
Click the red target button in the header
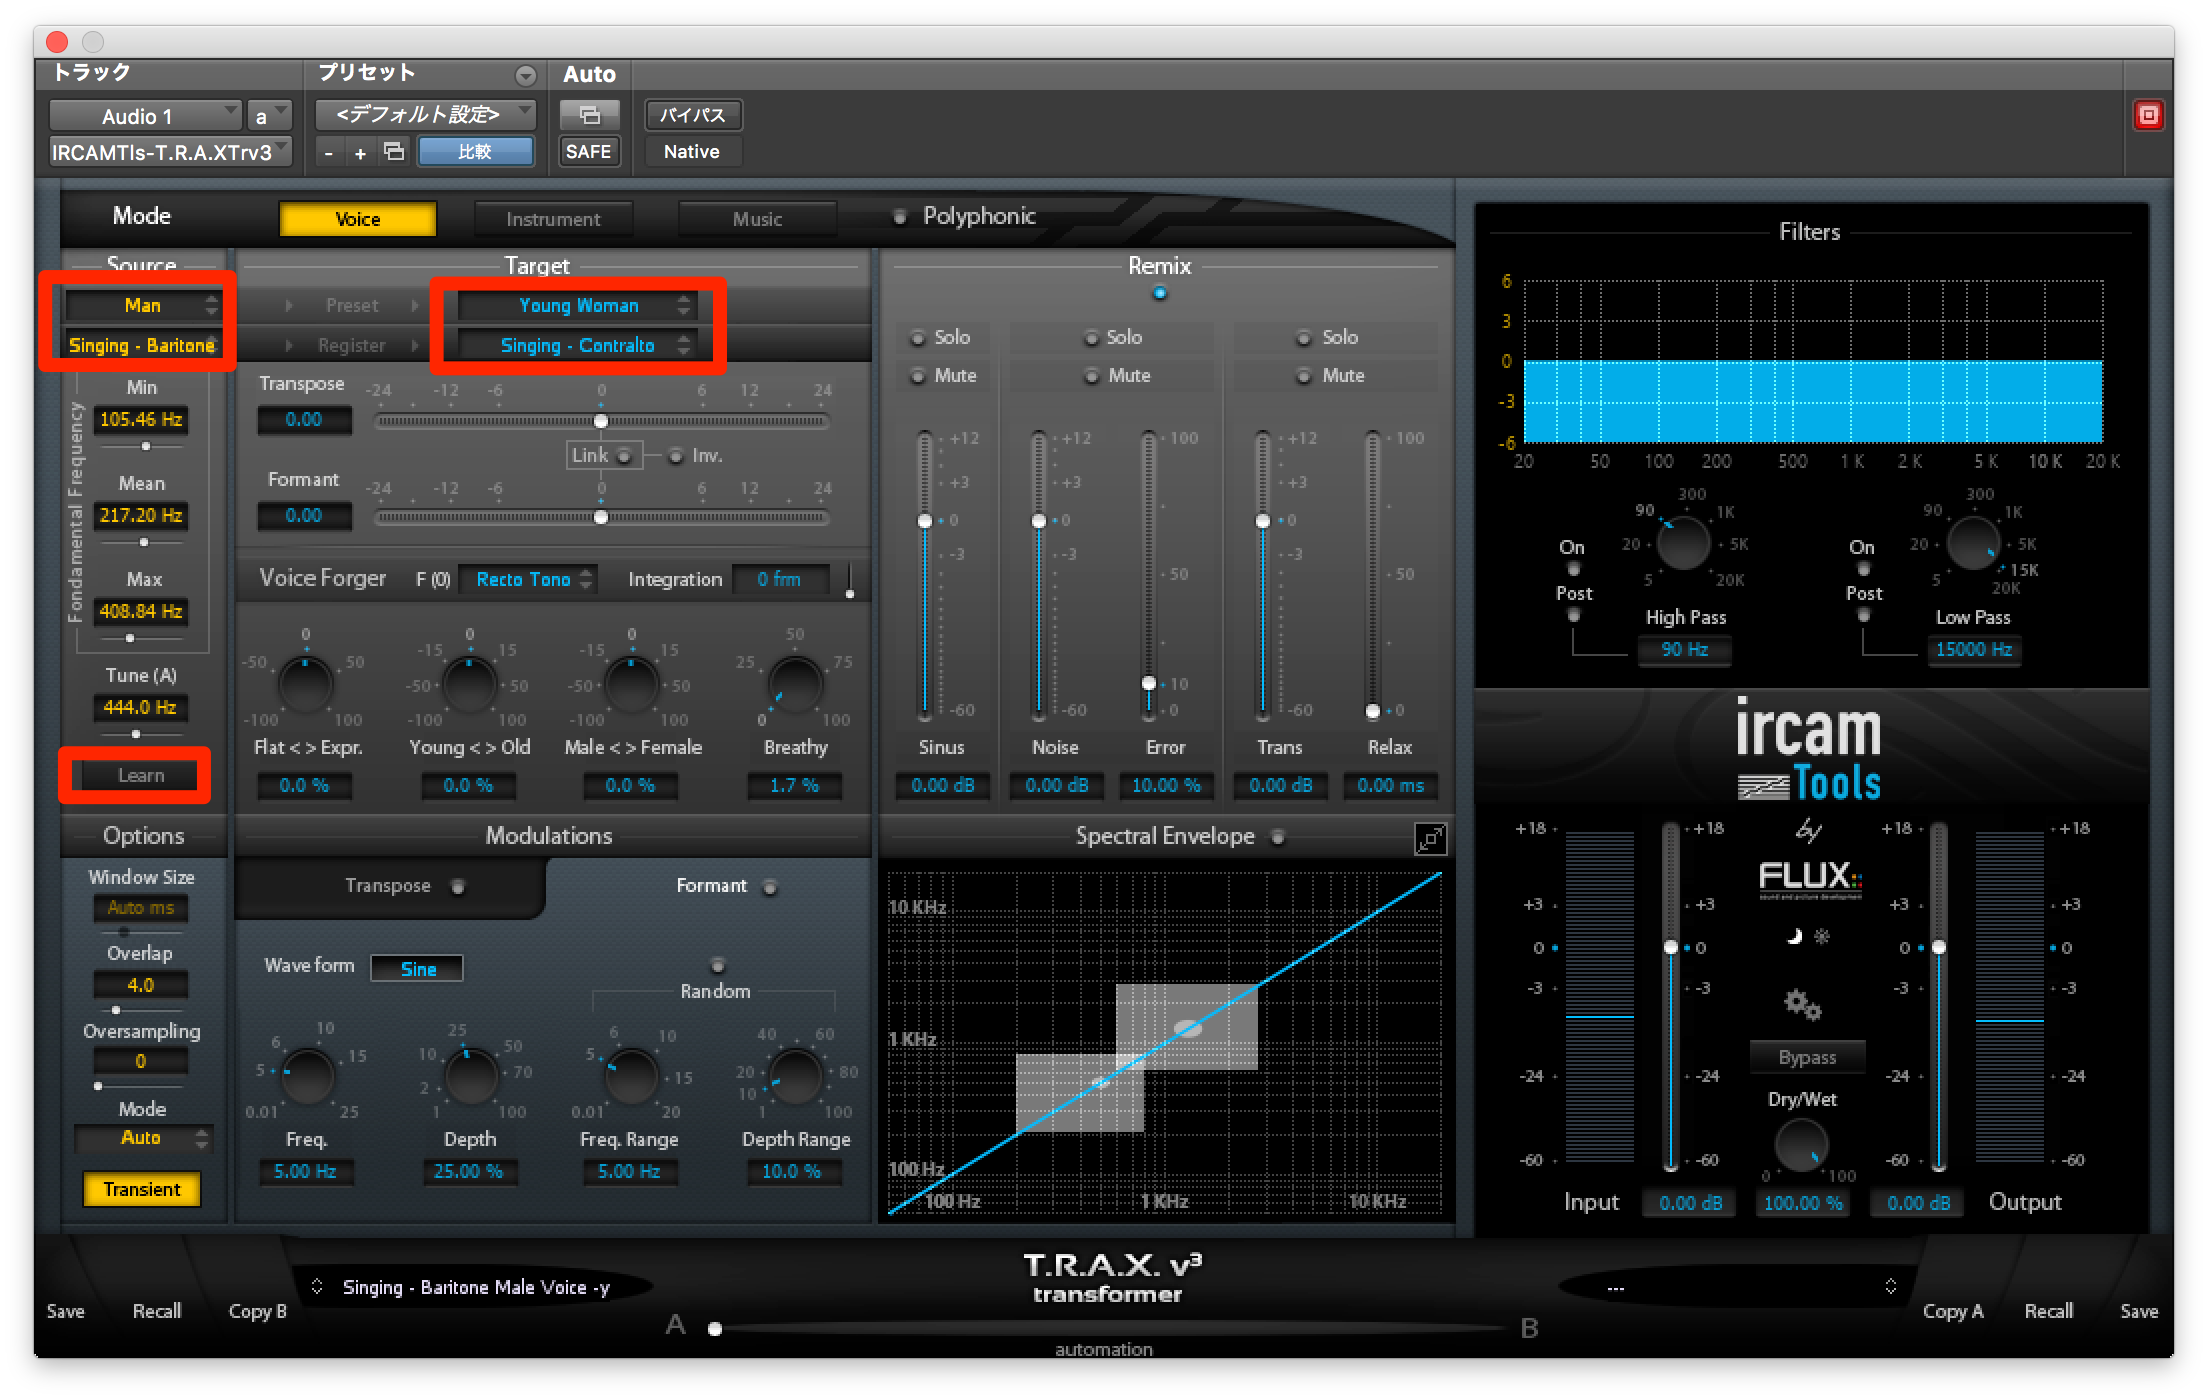(2148, 115)
